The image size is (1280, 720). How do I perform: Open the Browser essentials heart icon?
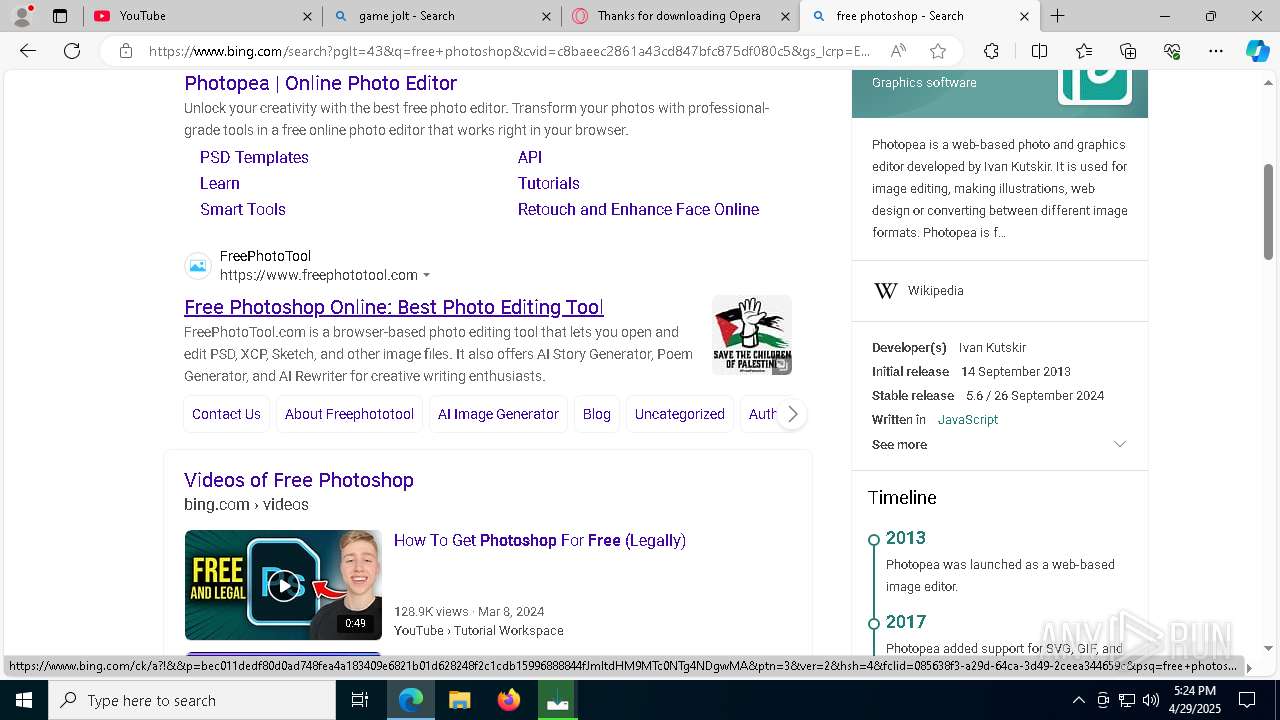tap(1172, 51)
